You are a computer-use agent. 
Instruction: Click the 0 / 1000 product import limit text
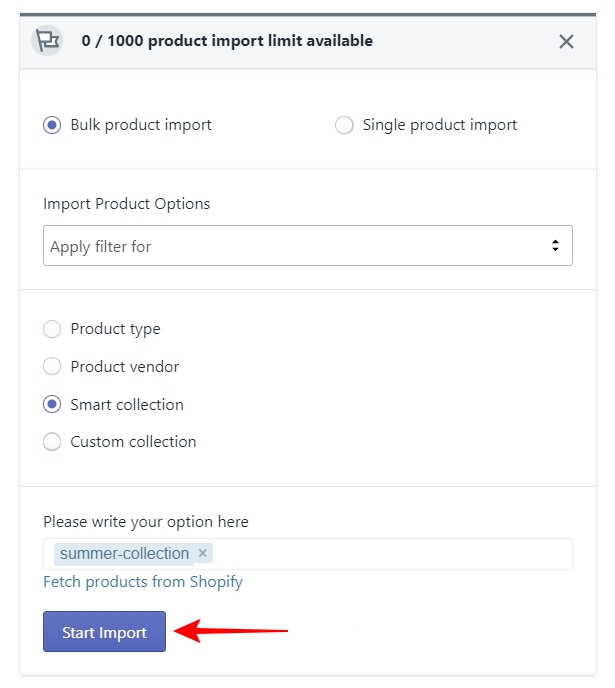coord(227,41)
